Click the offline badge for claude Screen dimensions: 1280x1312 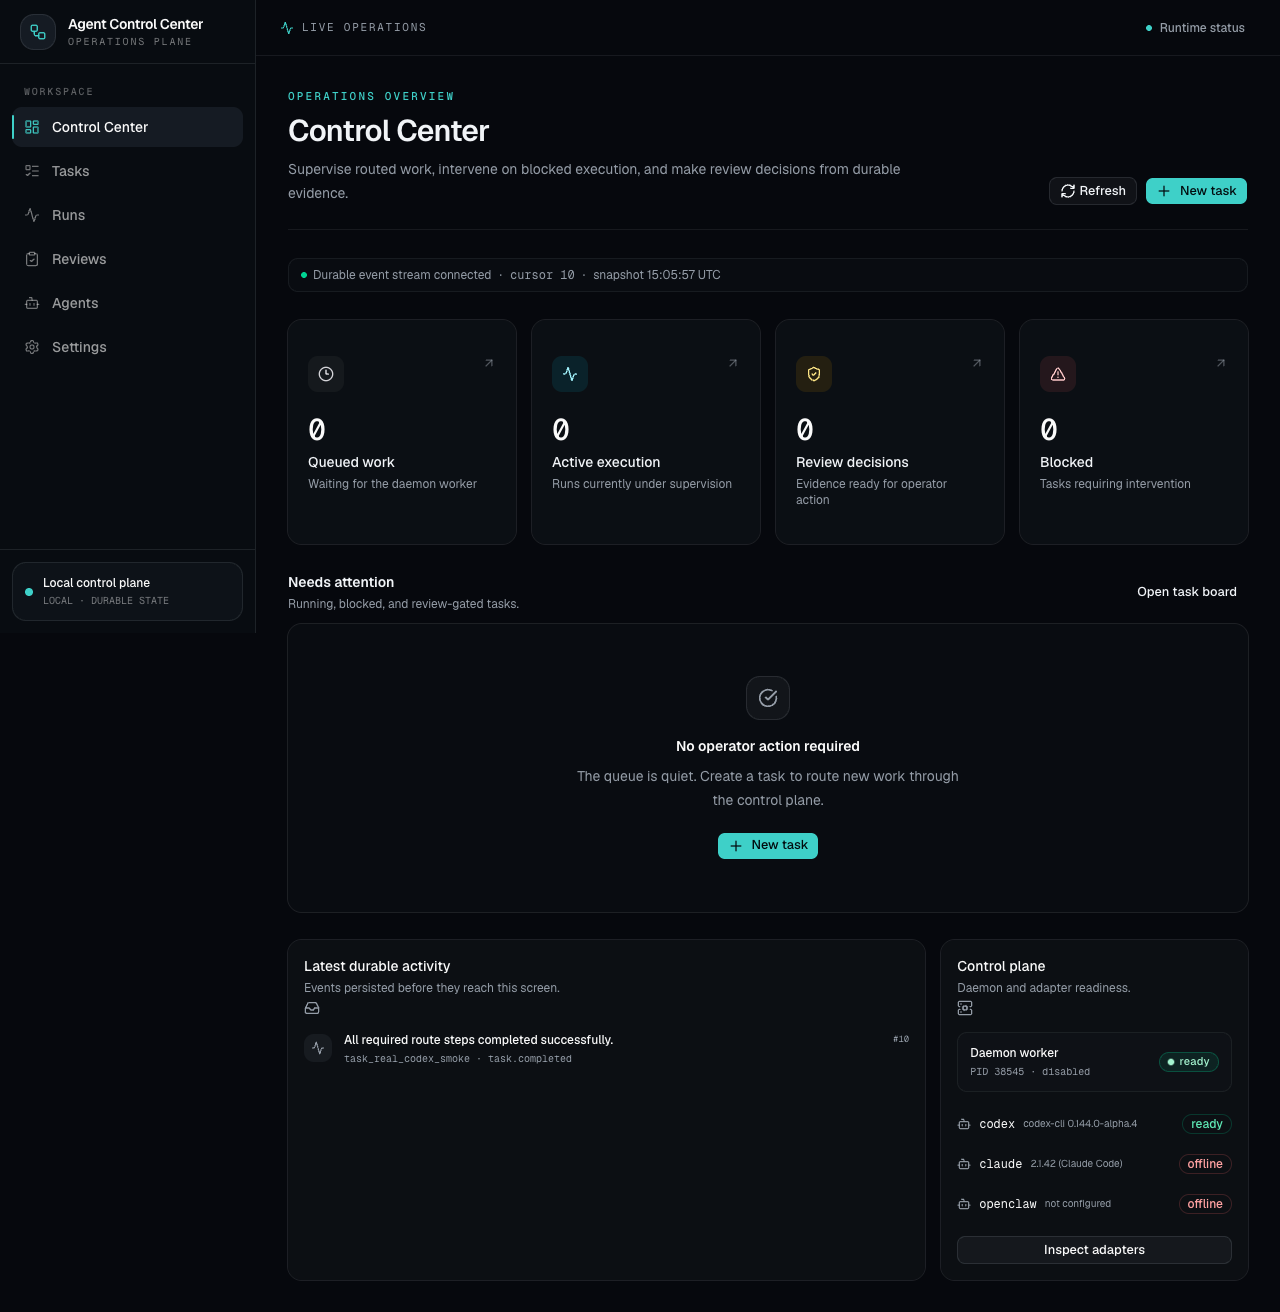1205,1164
